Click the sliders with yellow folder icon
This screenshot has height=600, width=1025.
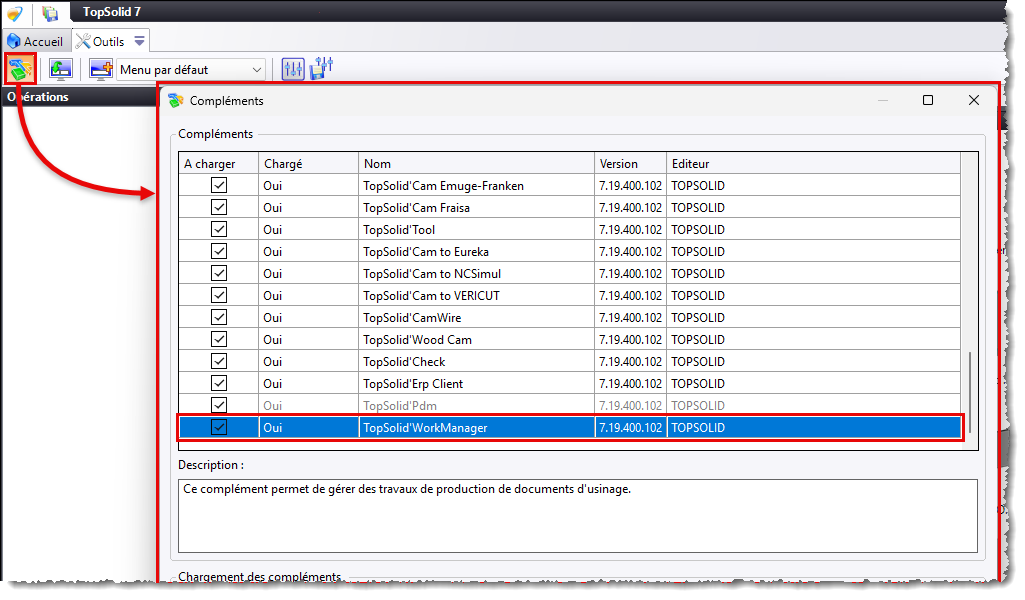[x=322, y=68]
